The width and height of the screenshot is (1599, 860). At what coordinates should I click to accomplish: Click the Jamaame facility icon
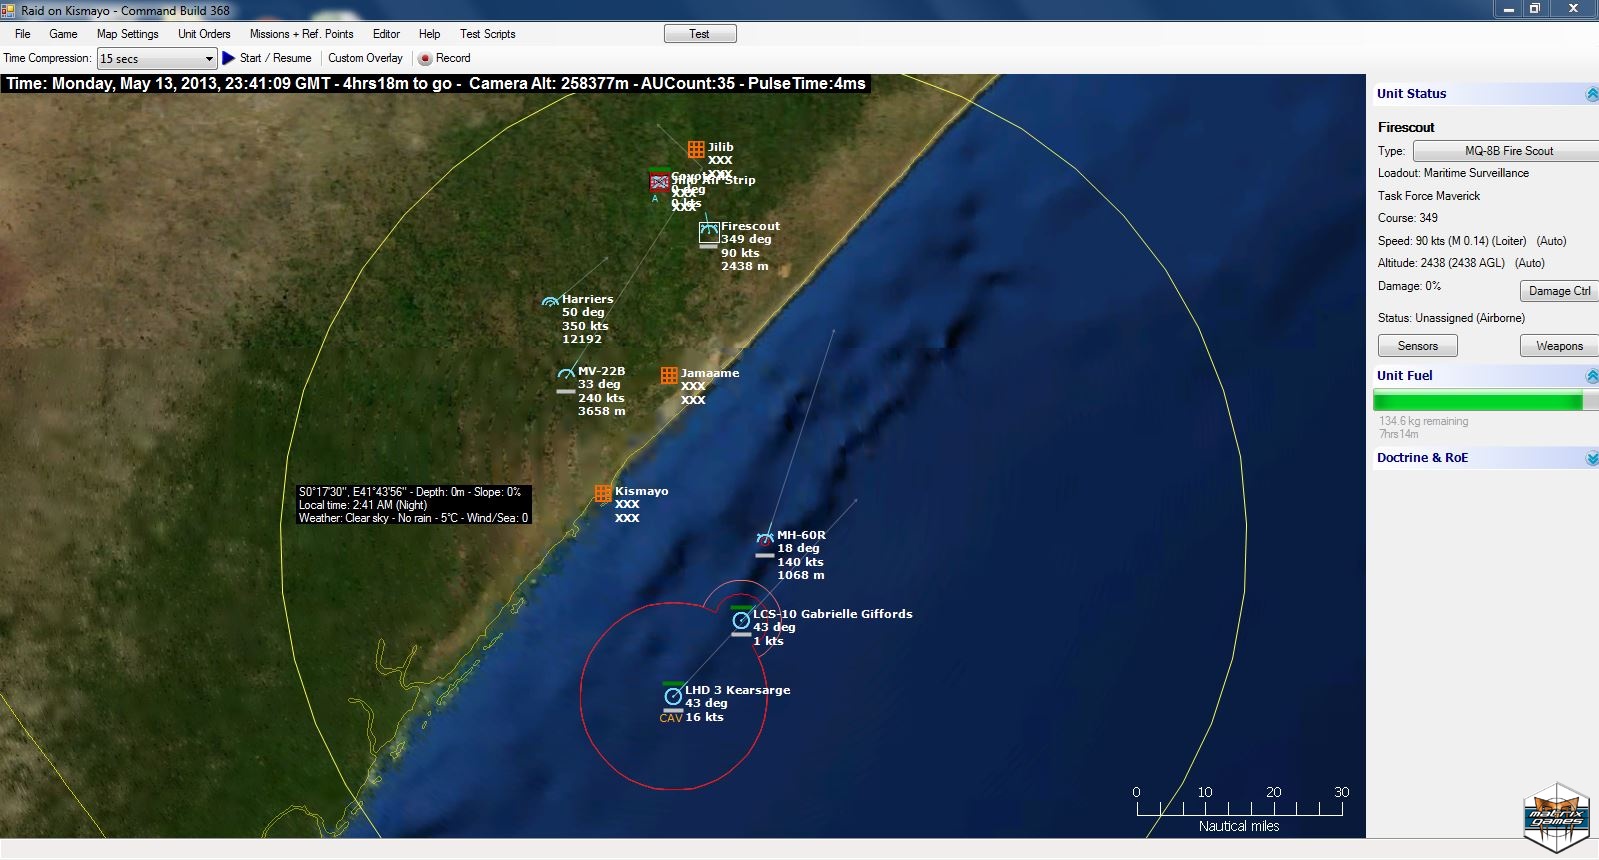tap(669, 375)
